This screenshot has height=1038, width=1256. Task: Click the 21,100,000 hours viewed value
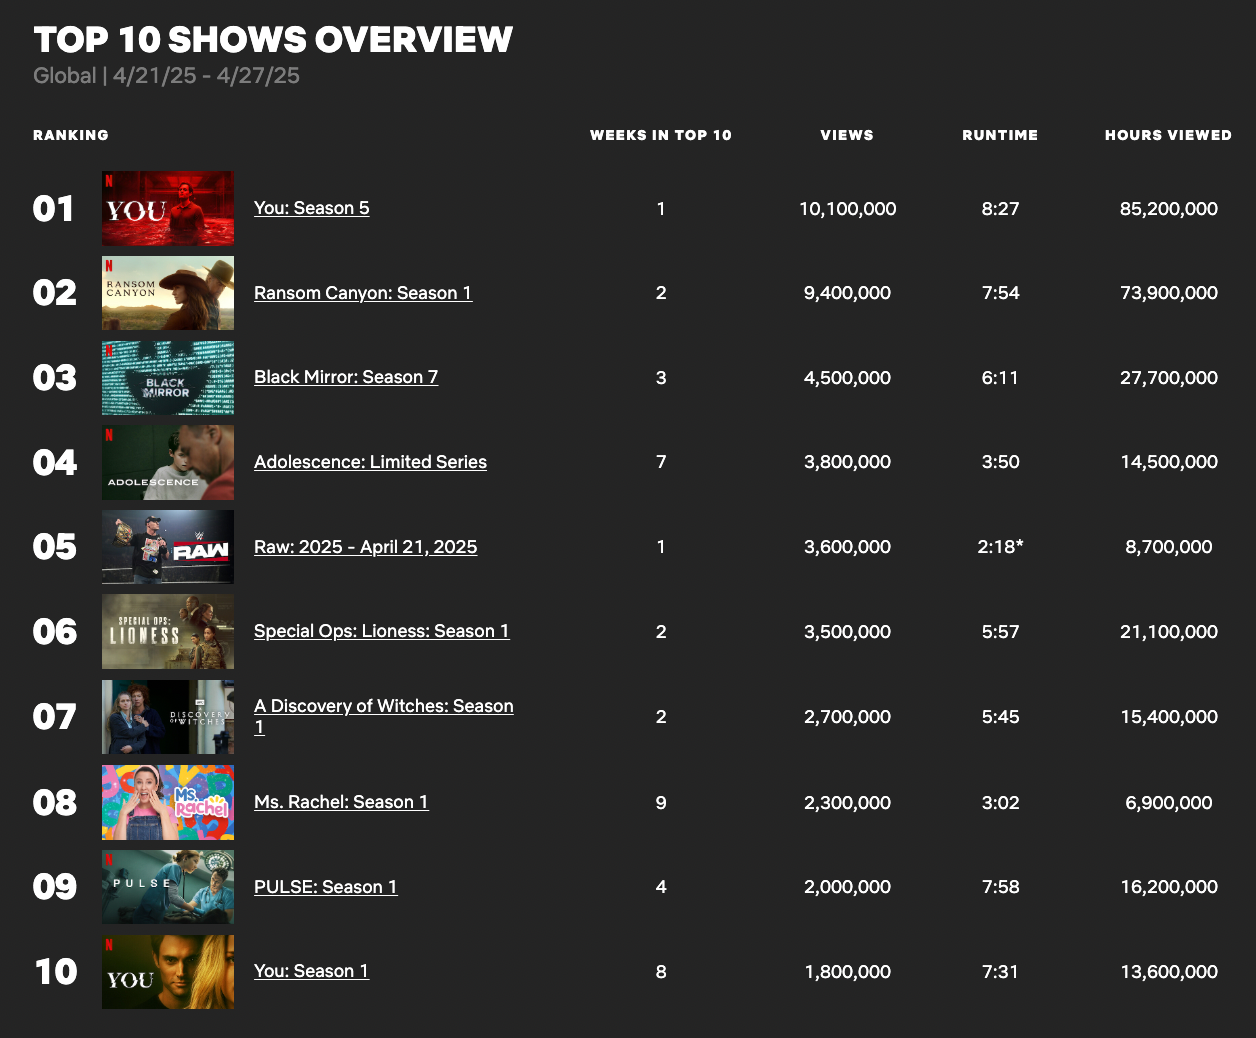point(1169,632)
